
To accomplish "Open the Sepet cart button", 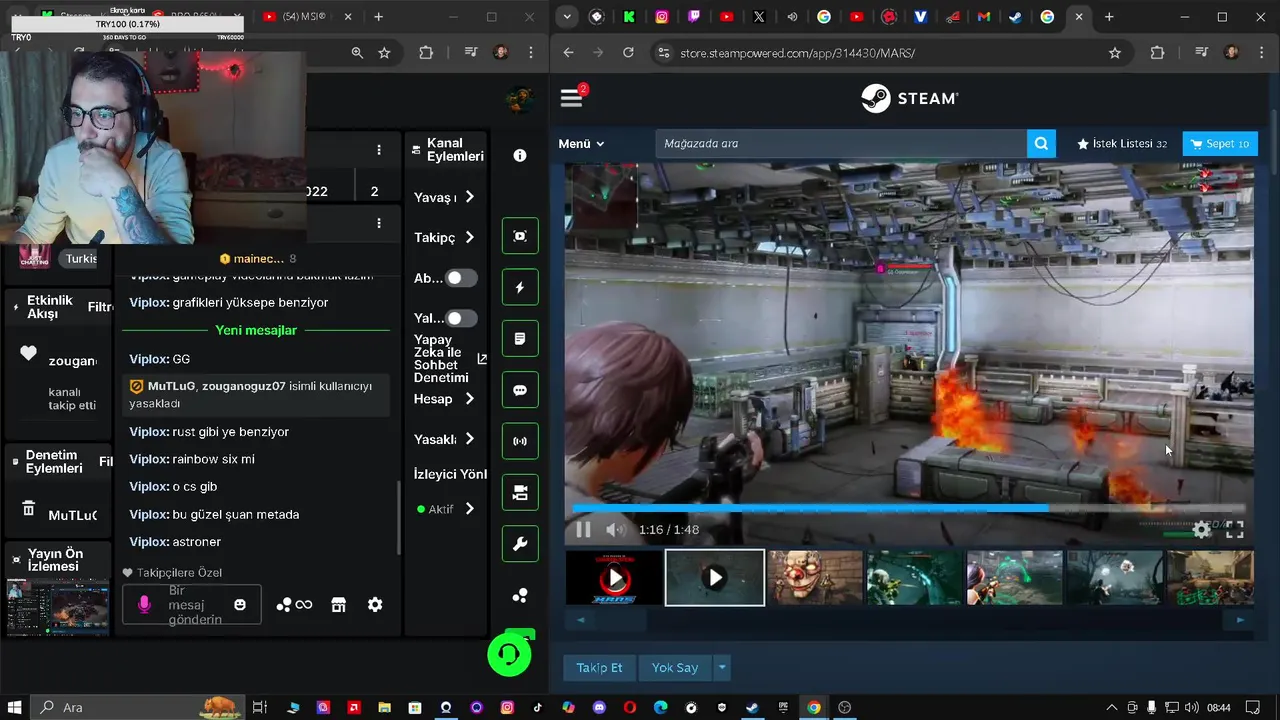I will pos(1220,144).
